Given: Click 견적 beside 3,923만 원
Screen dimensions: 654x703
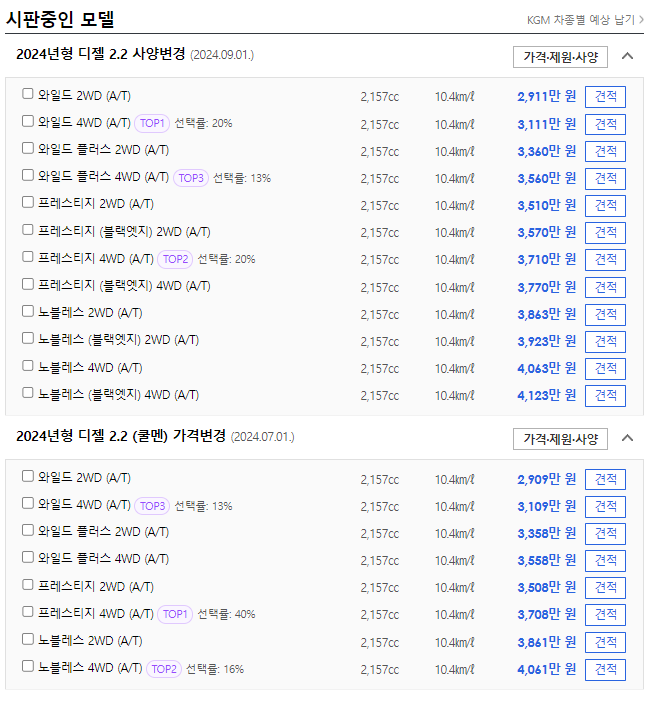Looking at the screenshot, I should click(605, 341).
